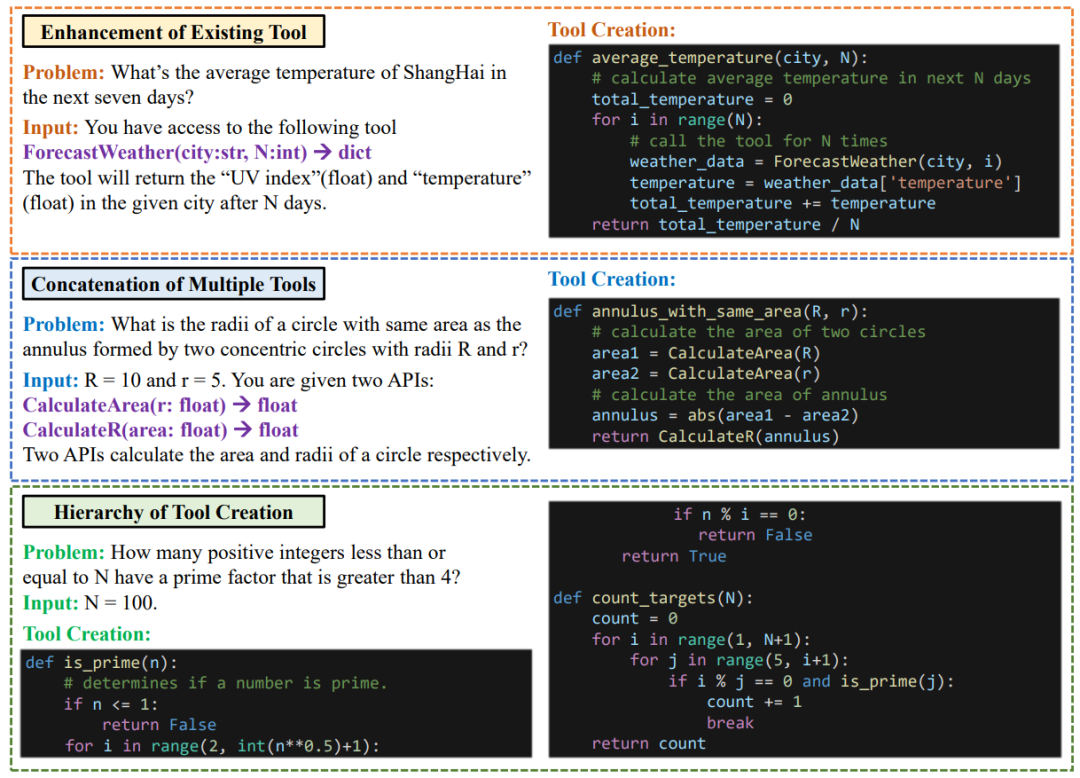The image size is (1080, 778).
Task: Click the blue "Tool Creation:" label
Action: [x=611, y=279]
